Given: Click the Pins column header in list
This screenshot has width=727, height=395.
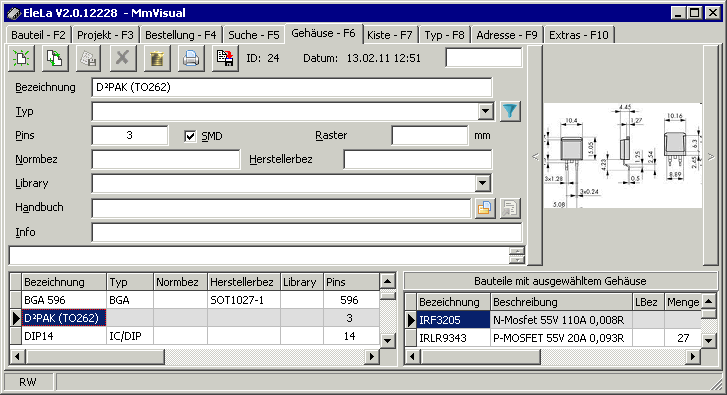Looking at the screenshot, I should [351, 282].
